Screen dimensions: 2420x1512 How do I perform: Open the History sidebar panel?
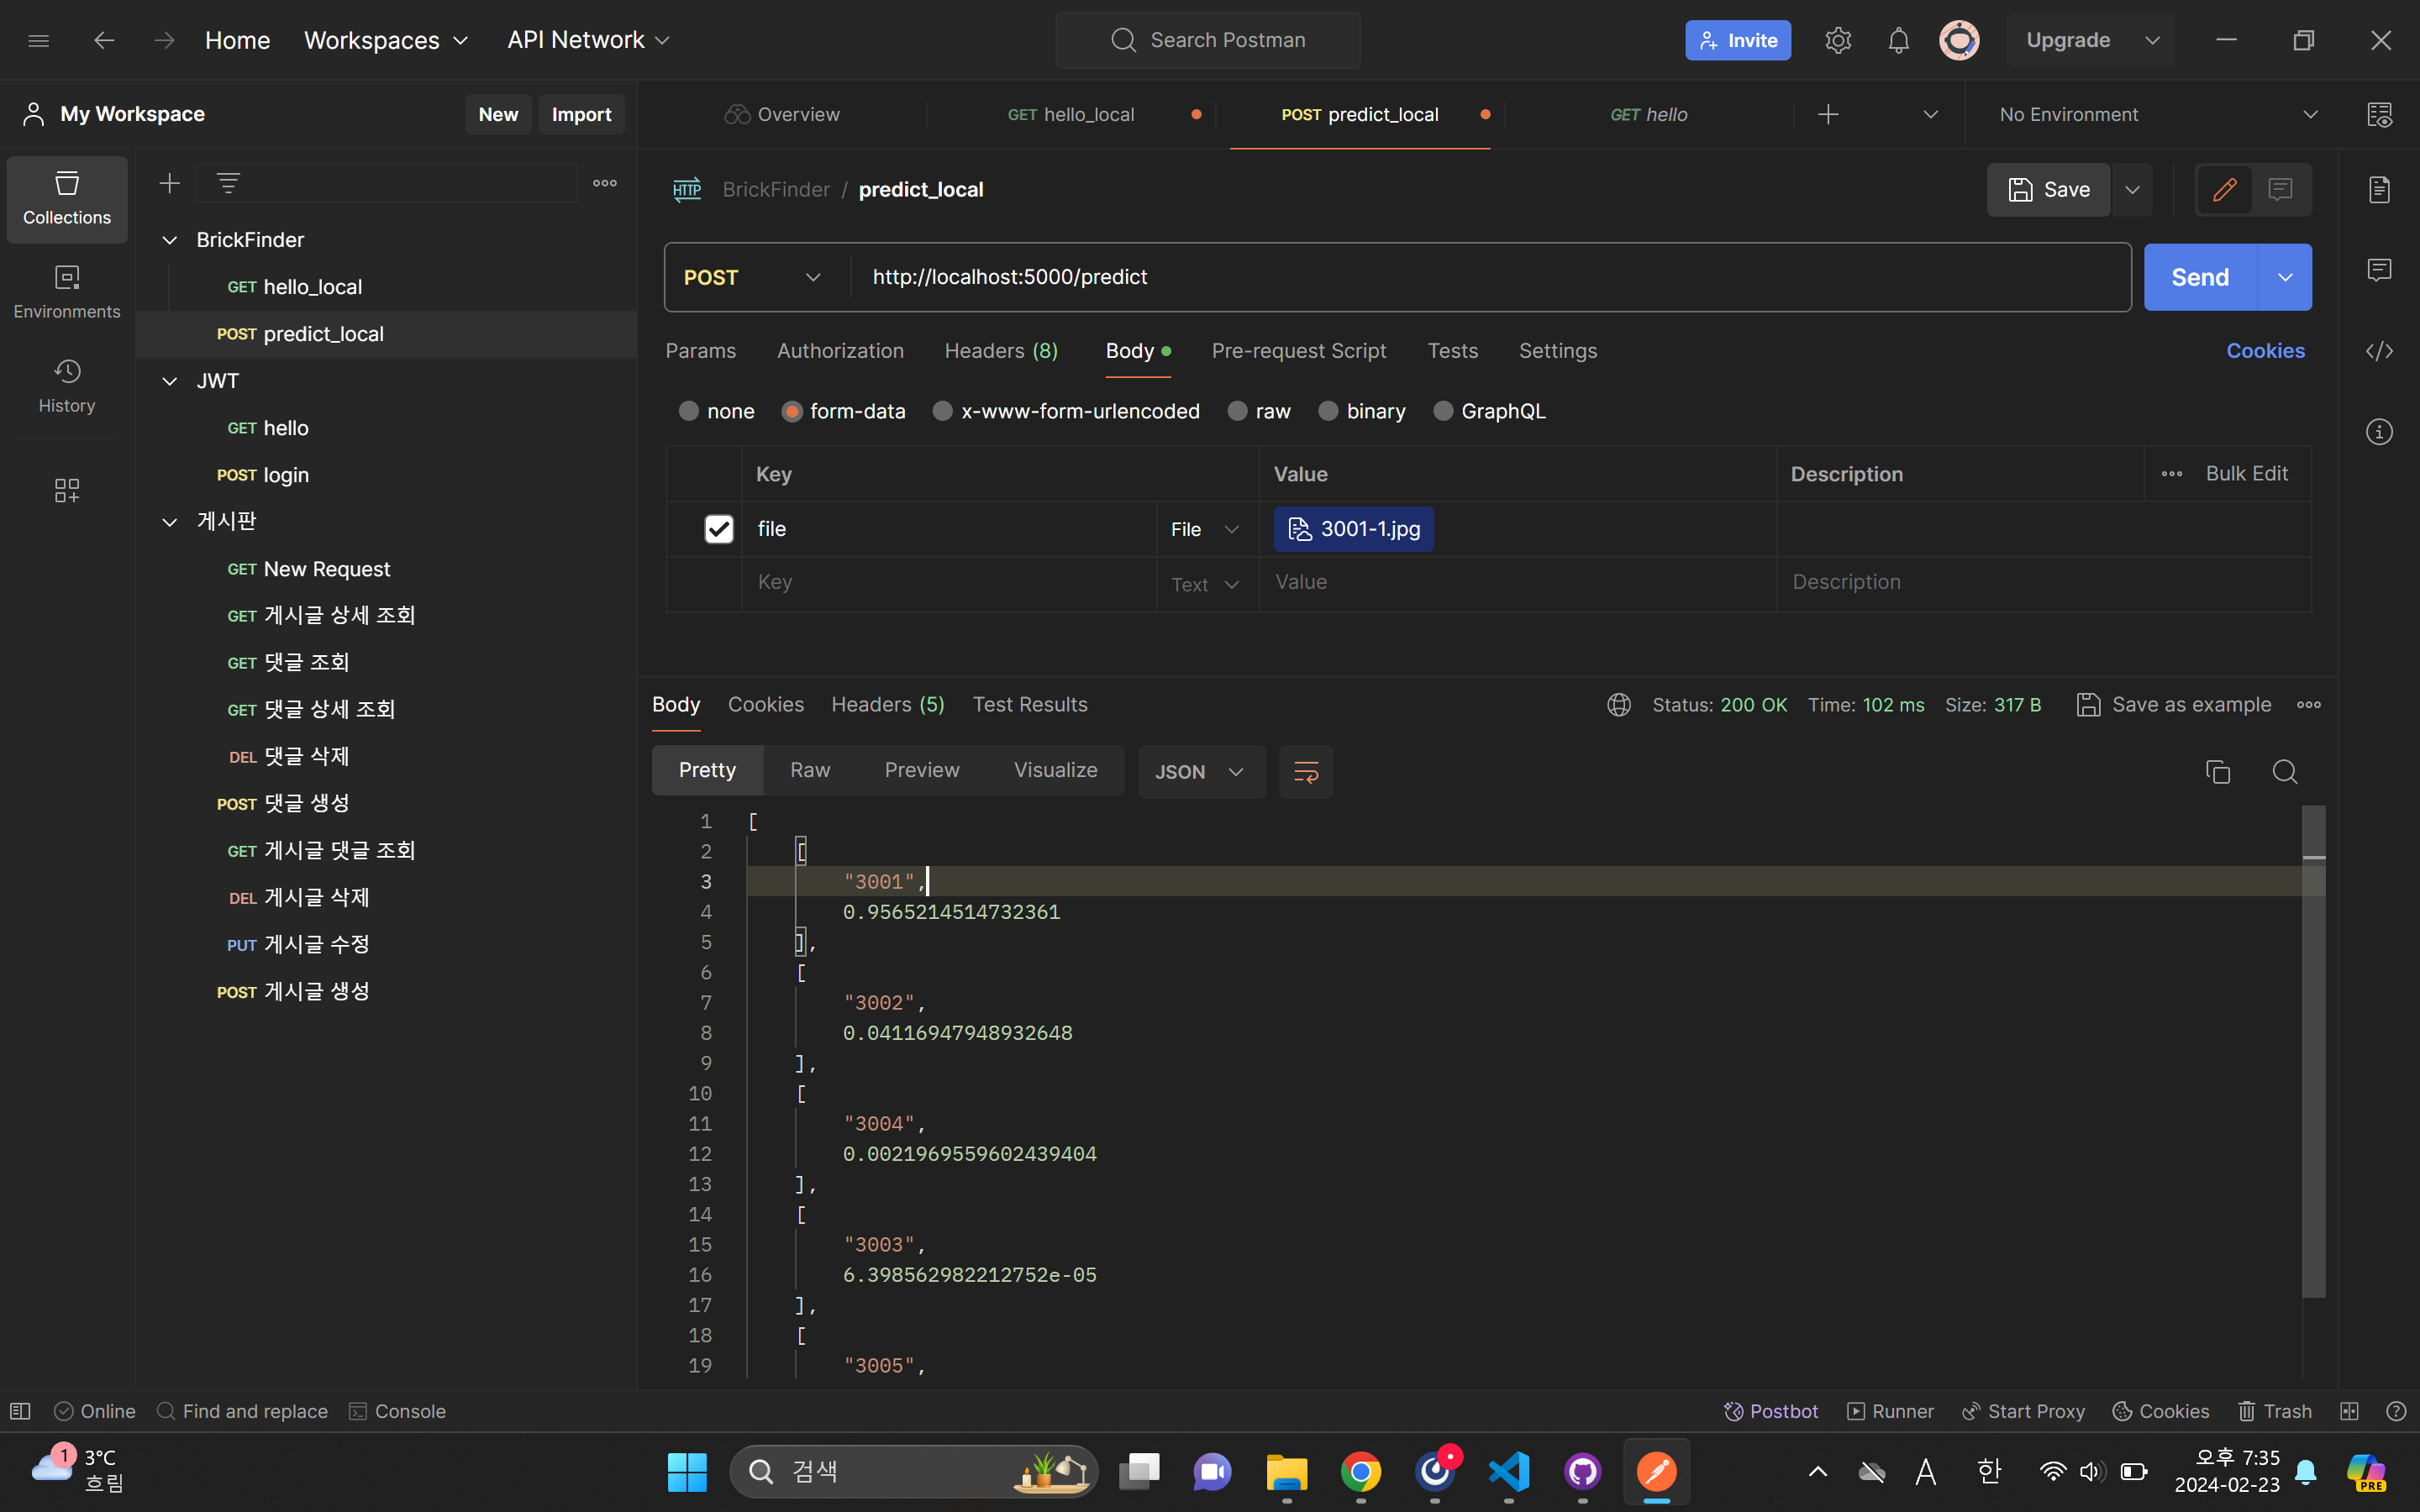67,386
